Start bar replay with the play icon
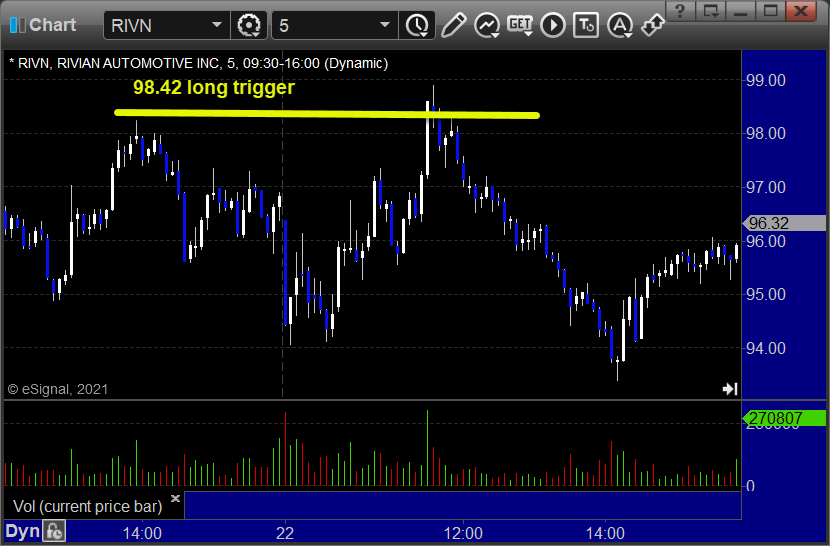Viewport: 830px width, 546px height. (553, 25)
